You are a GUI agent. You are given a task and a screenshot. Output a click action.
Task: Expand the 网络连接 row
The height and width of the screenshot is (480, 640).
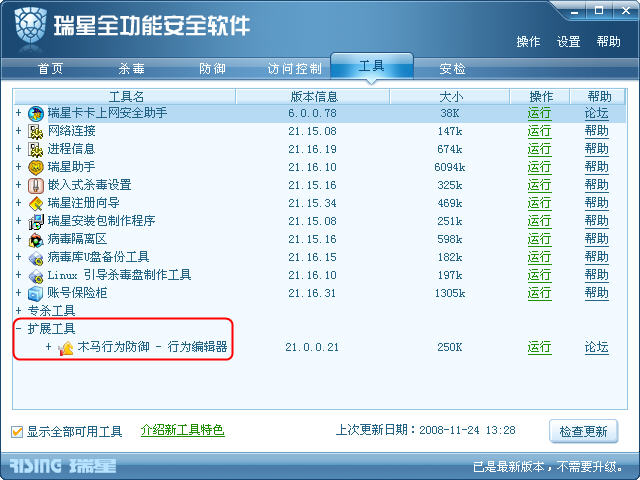(18, 131)
